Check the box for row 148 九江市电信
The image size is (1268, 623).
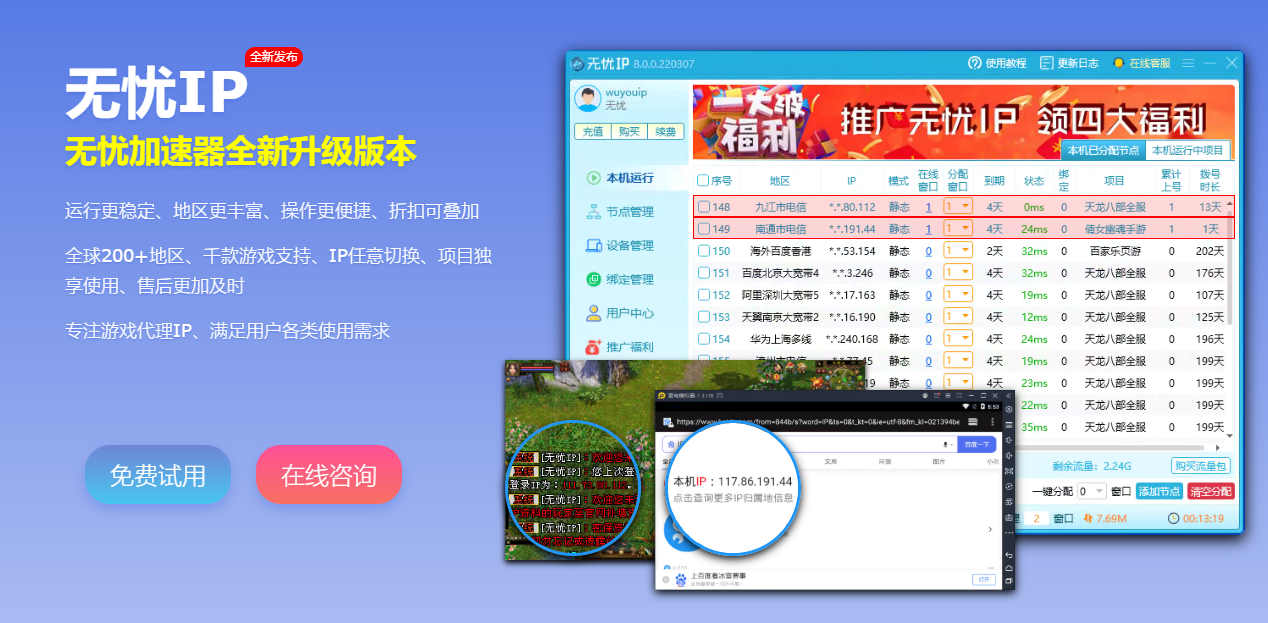coord(704,207)
